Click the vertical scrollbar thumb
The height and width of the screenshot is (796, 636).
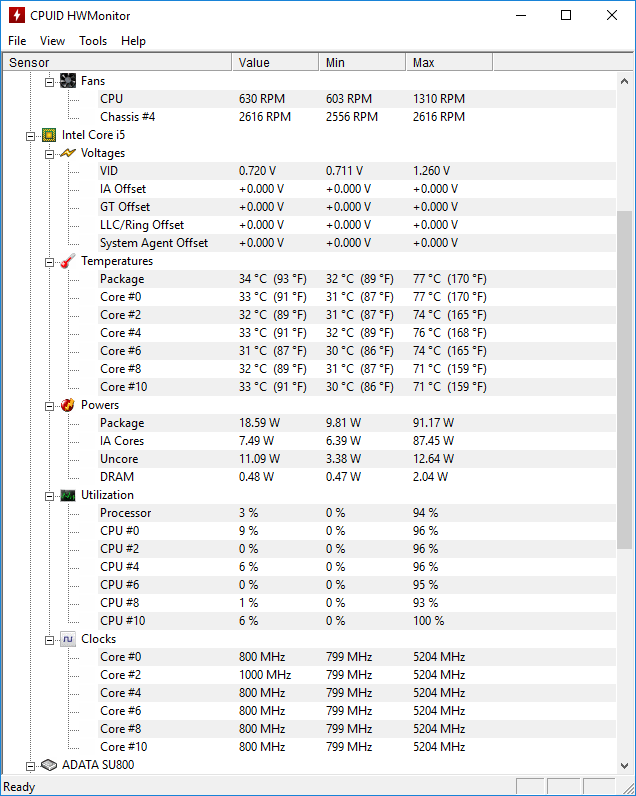[x=624, y=380]
